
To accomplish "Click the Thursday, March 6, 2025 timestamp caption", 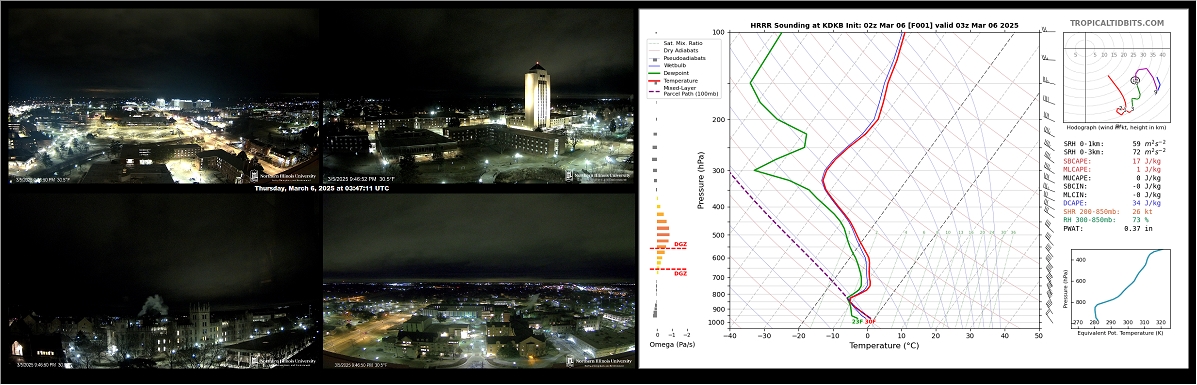I will click(x=321, y=188).
